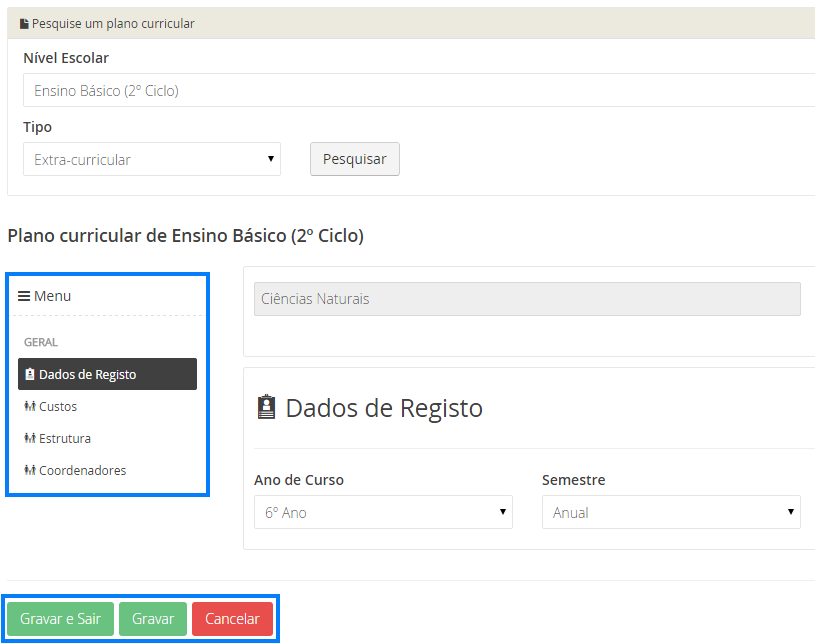Viewport: 815px width, 644px height.
Task: Click the hamburger Menu icon in sidebar
Action: [24, 296]
